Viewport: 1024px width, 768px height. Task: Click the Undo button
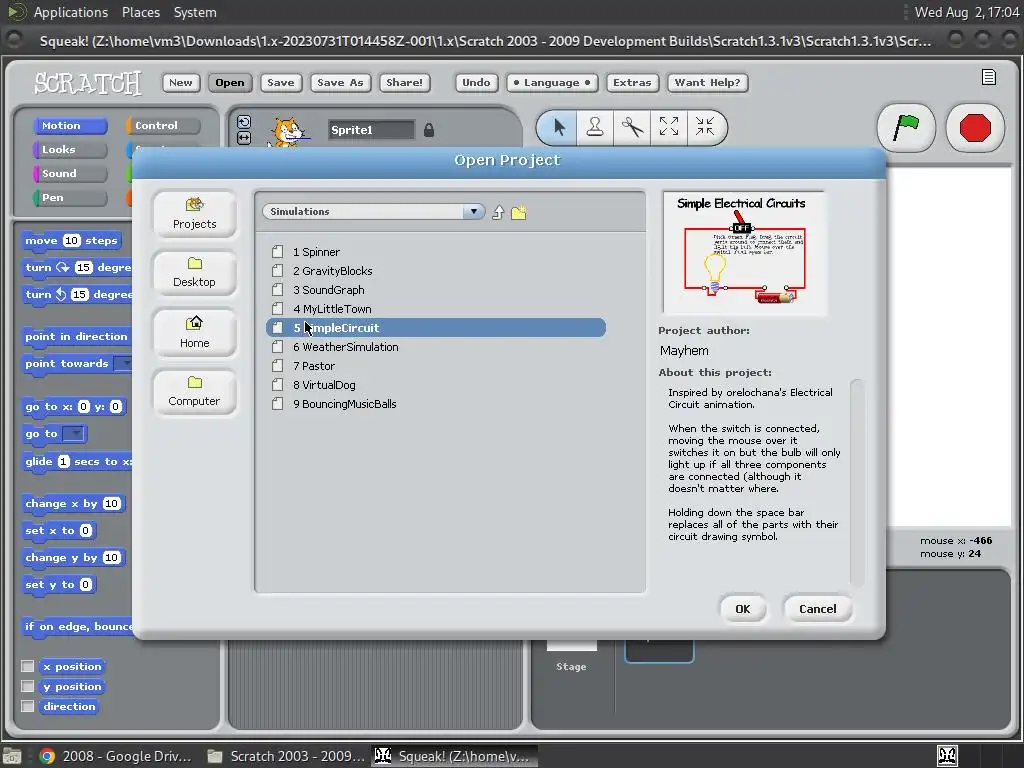pyautogui.click(x=476, y=82)
